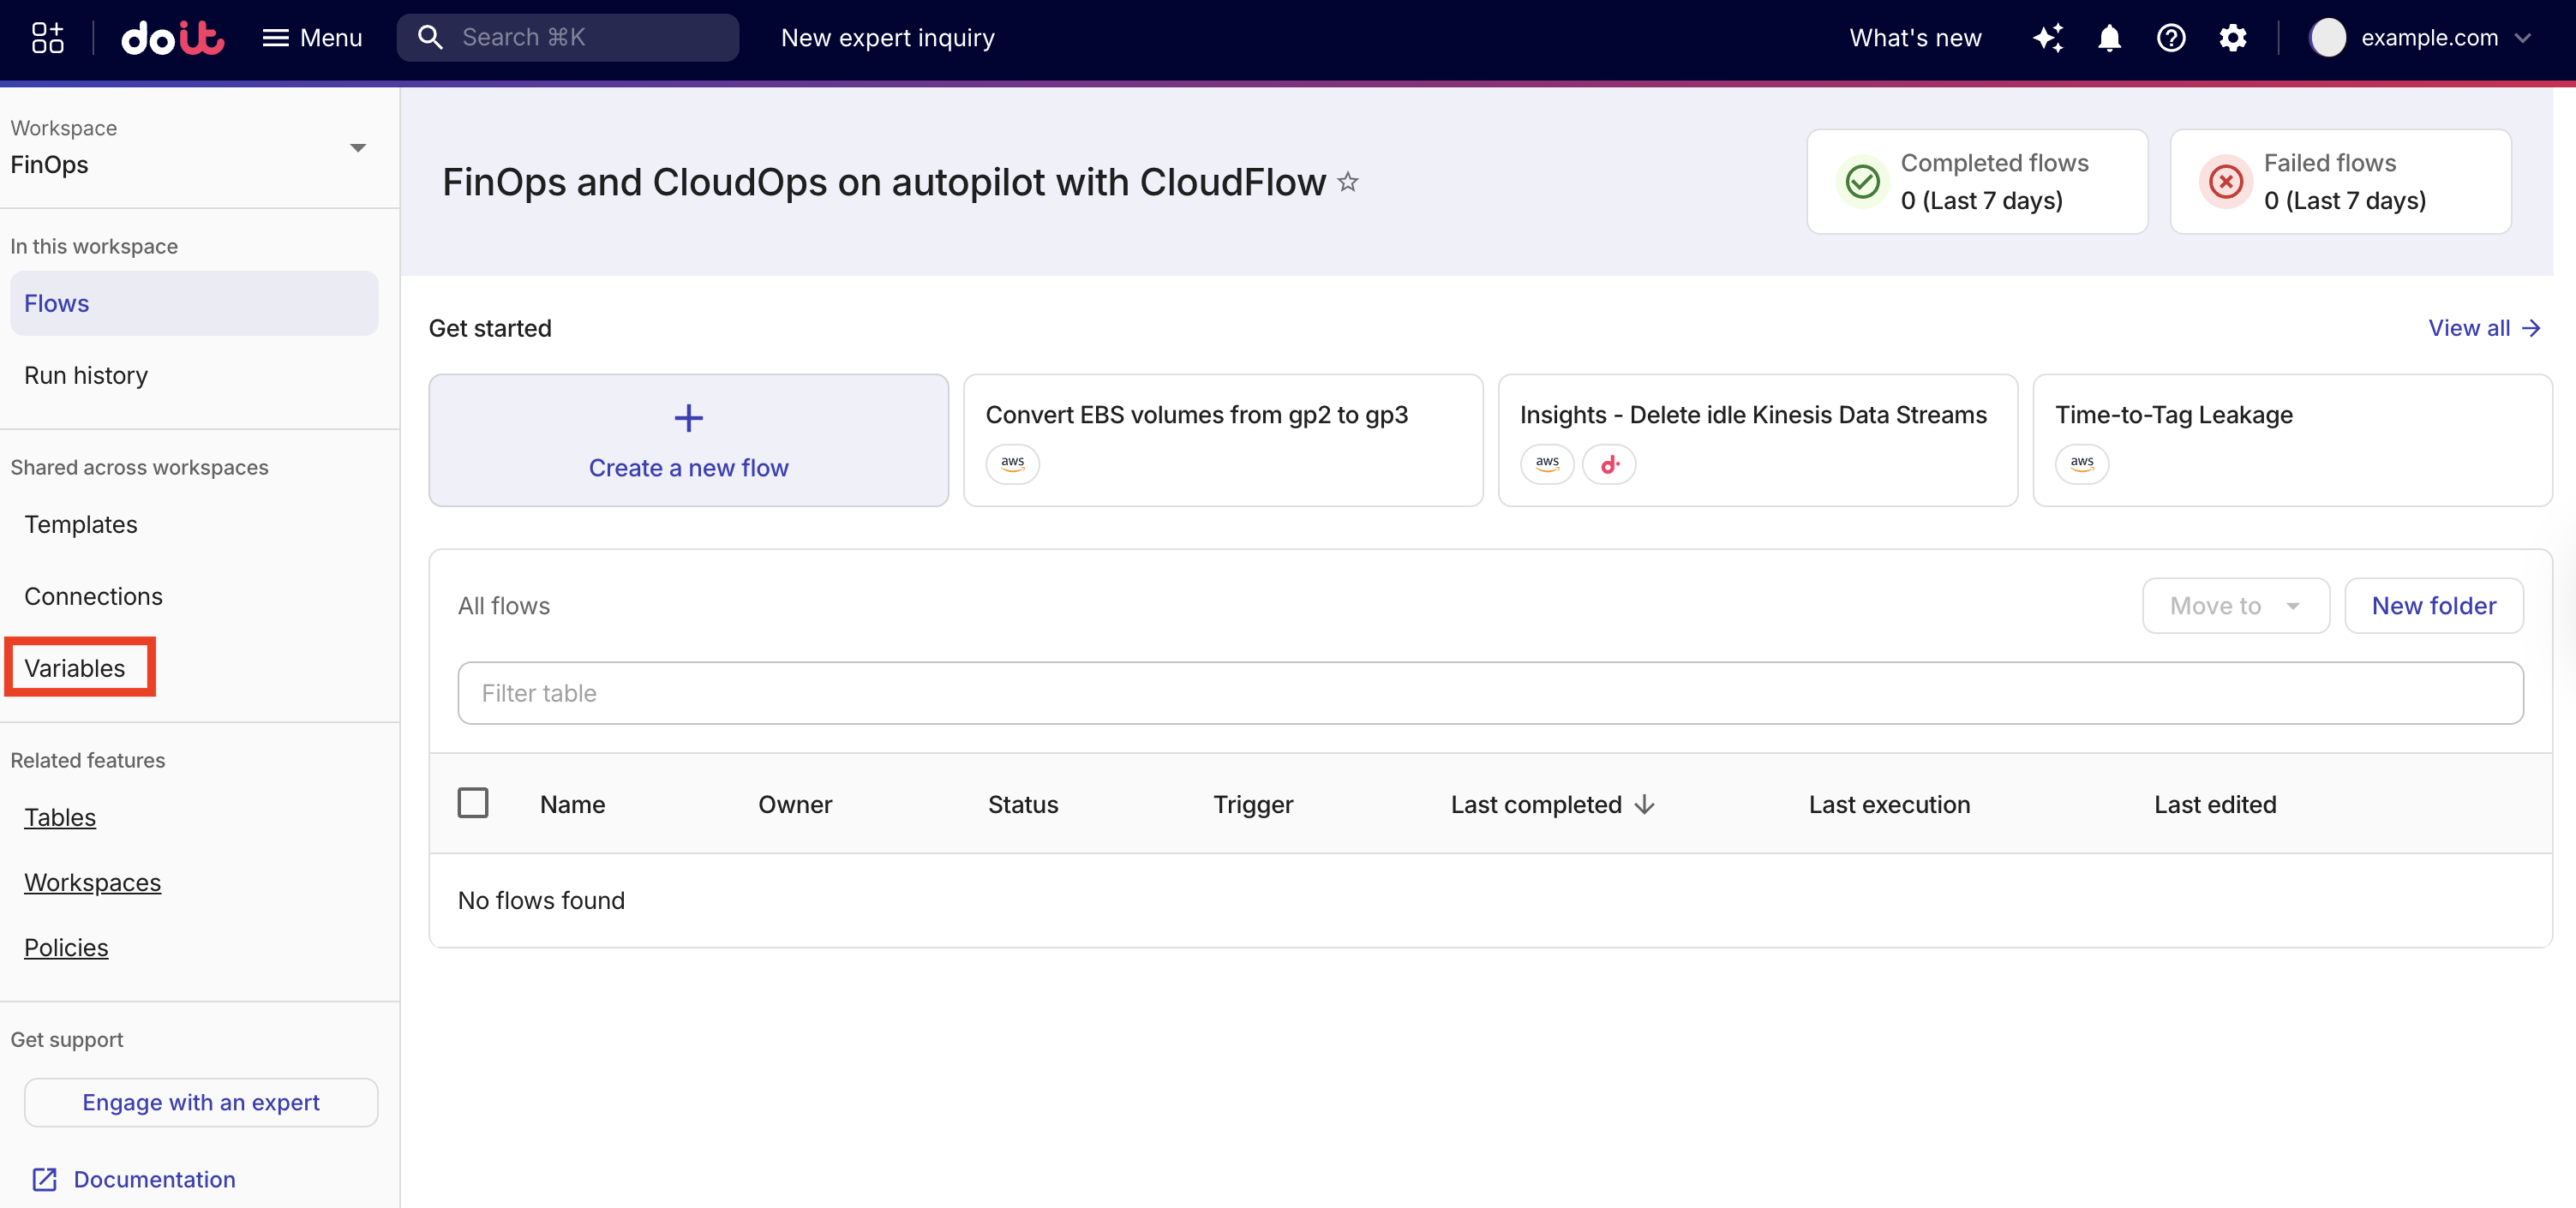Click the Filter table input
2576x1208 pixels.
point(1490,693)
